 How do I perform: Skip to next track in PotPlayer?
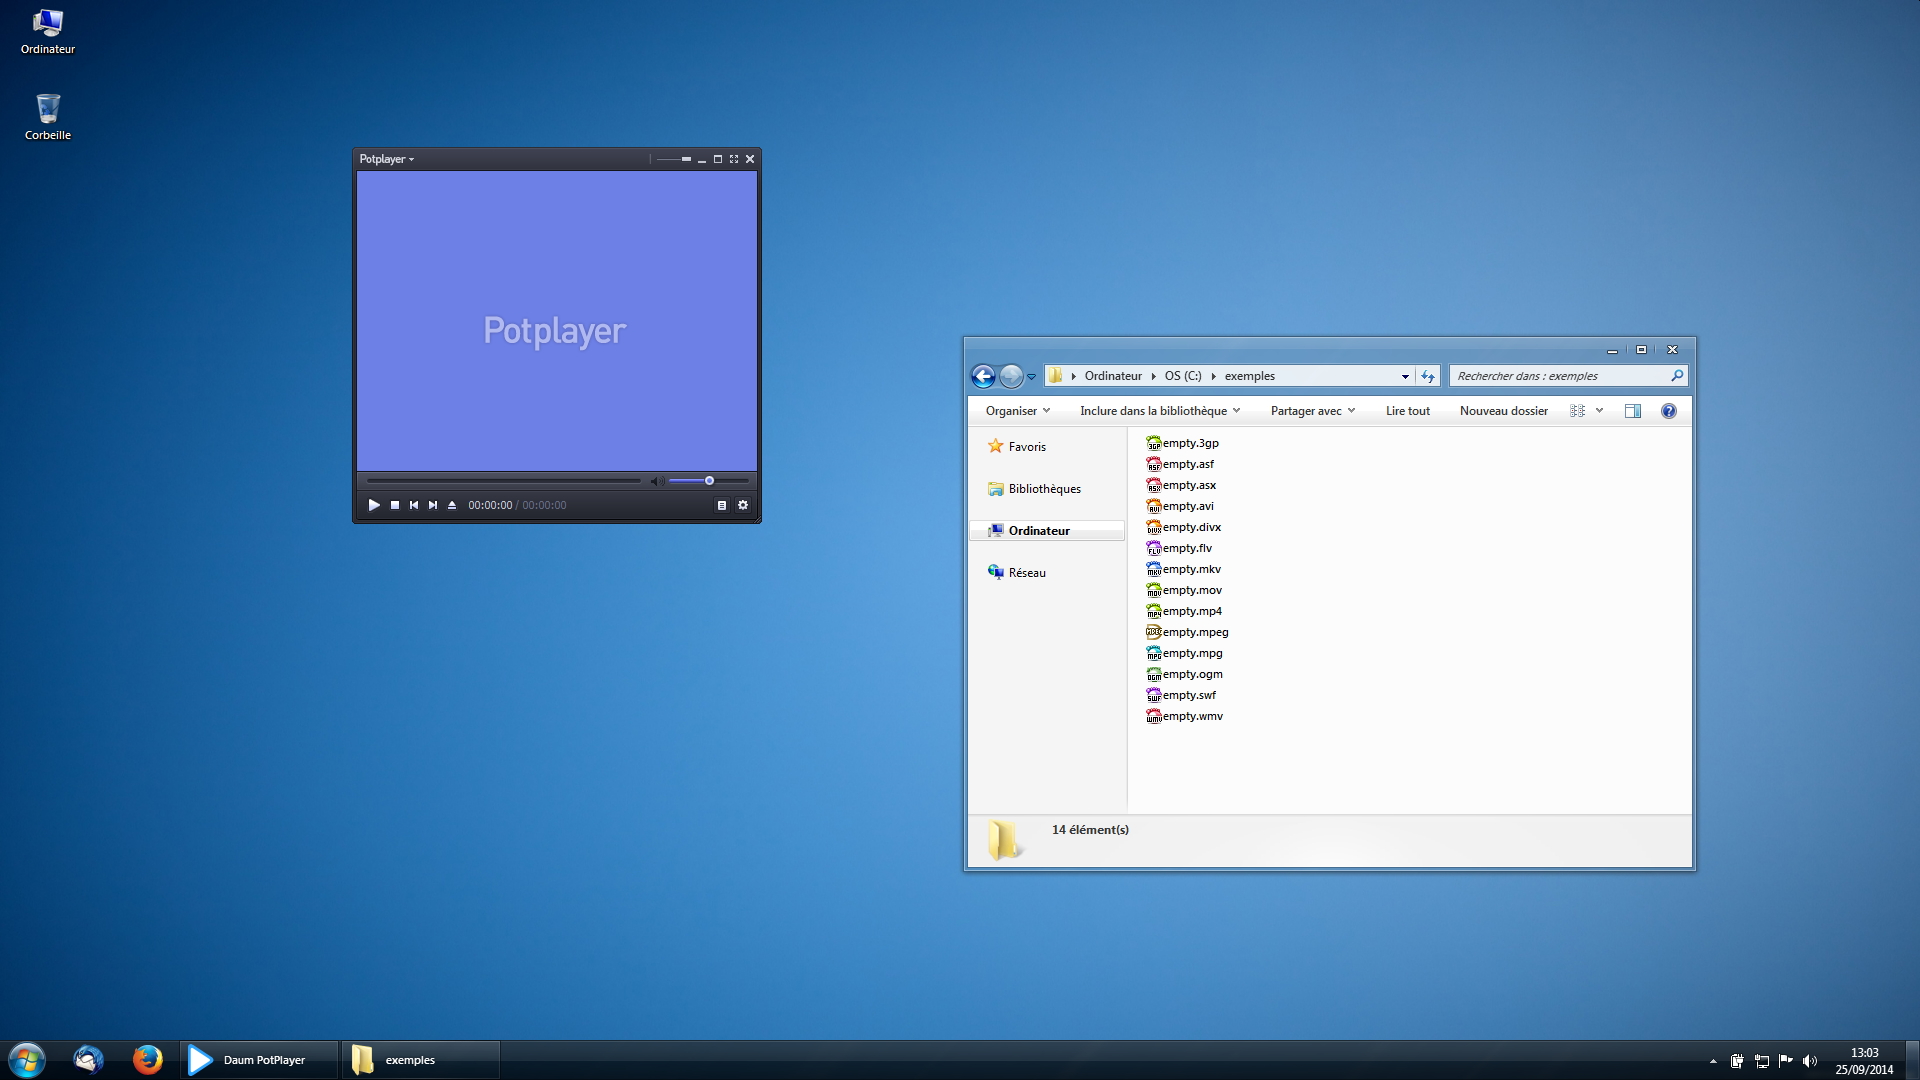[x=433, y=505]
